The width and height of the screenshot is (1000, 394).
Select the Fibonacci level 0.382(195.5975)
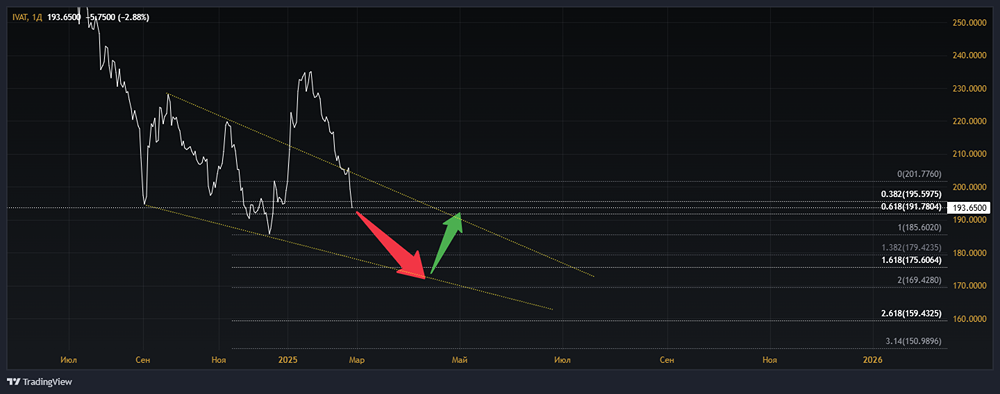911,194
